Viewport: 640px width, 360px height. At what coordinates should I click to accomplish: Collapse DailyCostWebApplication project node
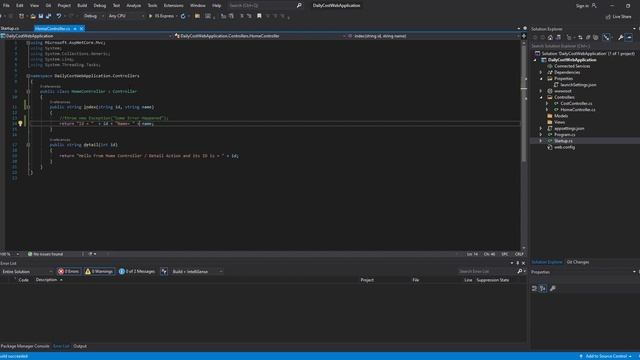(536, 60)
